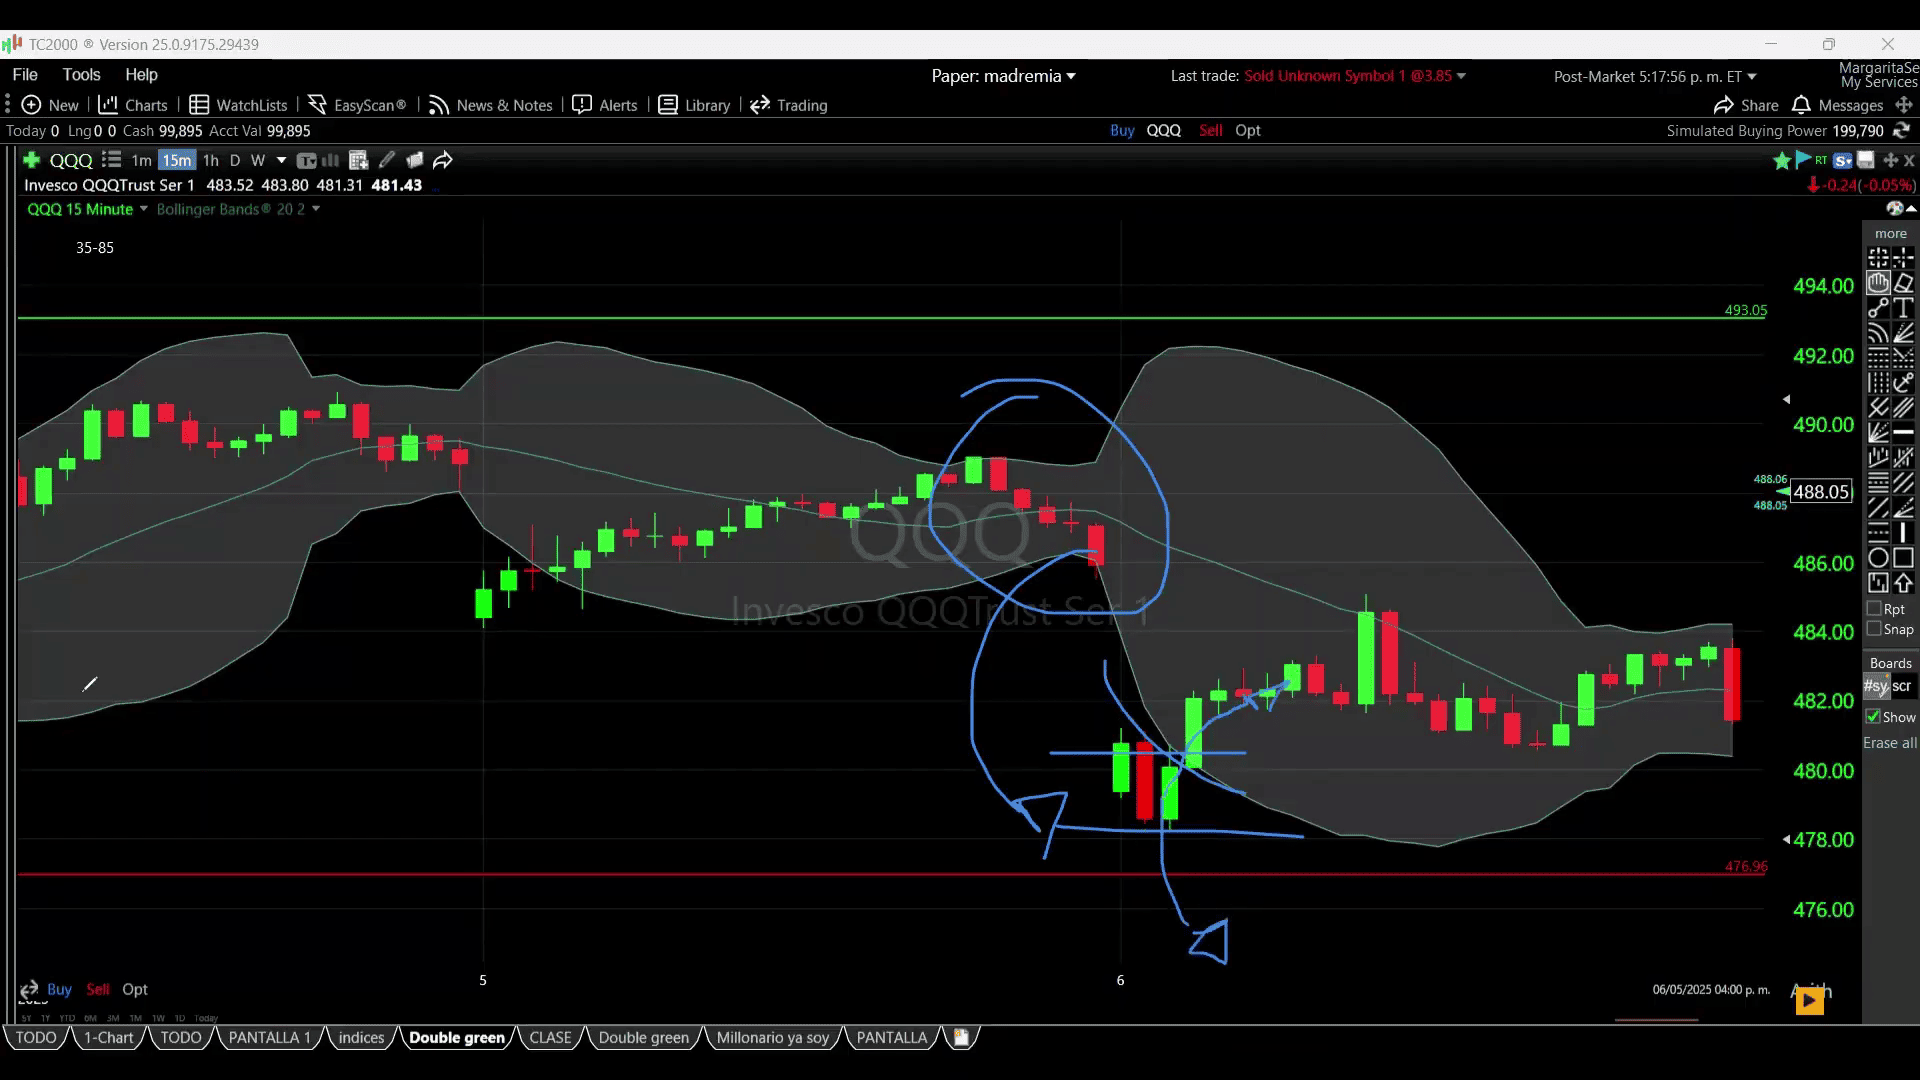1920x1080 pixels.
Task: Switch to the Millonario ya soy tab
Action: click(772, 1037)
